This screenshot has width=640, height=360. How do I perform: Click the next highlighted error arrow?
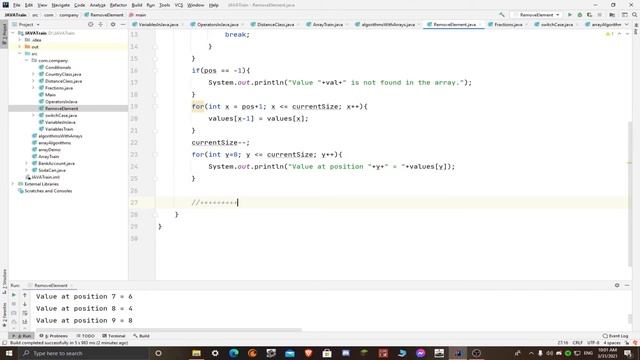pos(627,34)
